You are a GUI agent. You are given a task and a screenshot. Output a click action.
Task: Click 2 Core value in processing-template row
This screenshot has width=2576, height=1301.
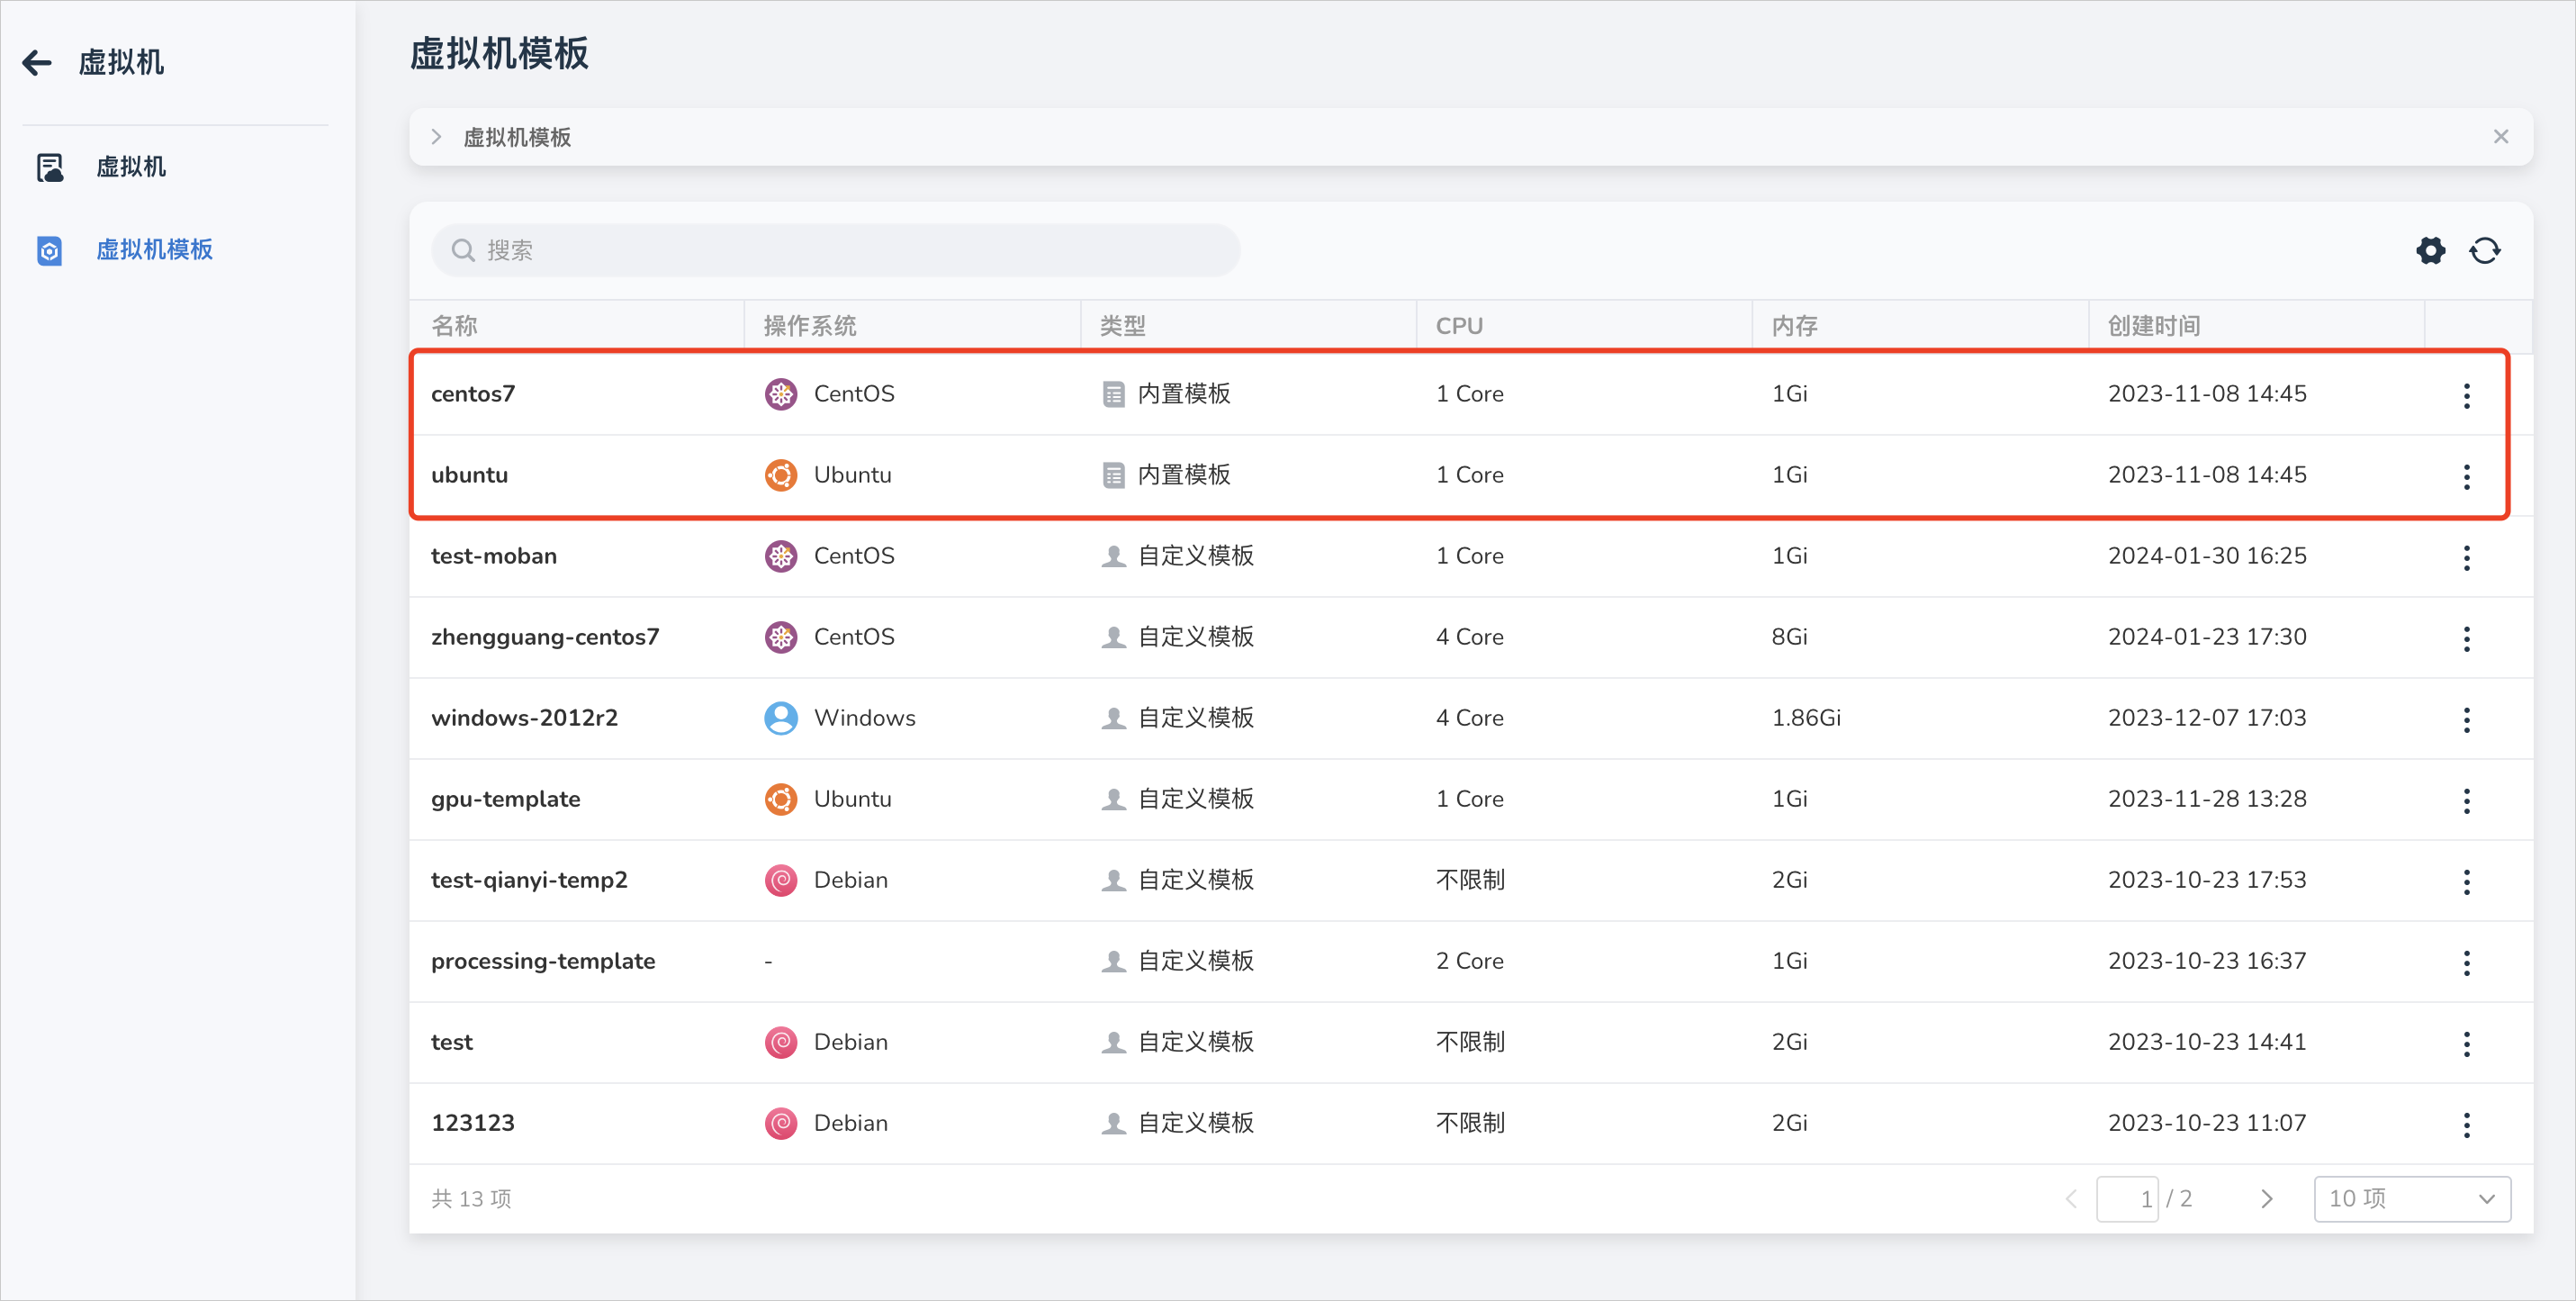click(x=1470, y=961)
